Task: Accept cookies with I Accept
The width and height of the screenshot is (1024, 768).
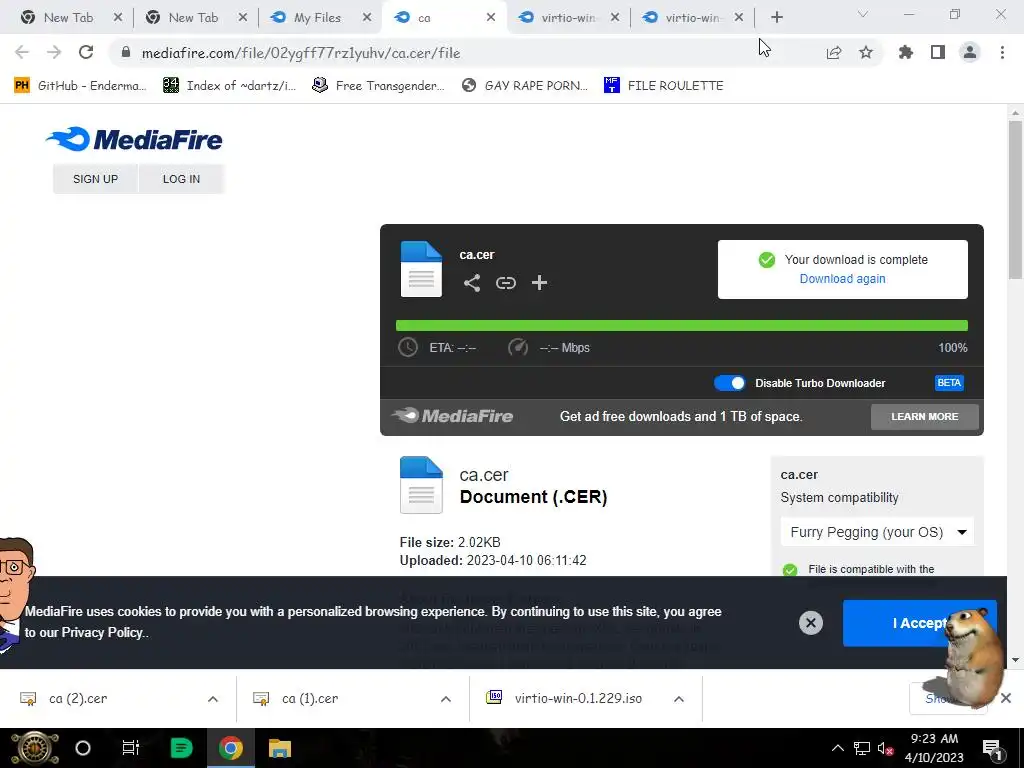Action: point(920,623)
